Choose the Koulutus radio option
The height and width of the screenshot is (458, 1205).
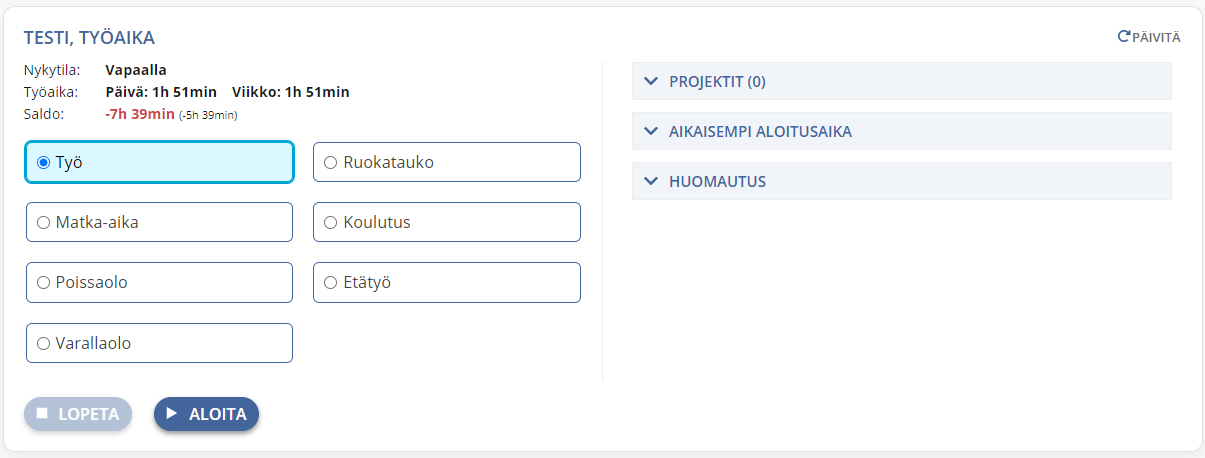pos(447,222)
